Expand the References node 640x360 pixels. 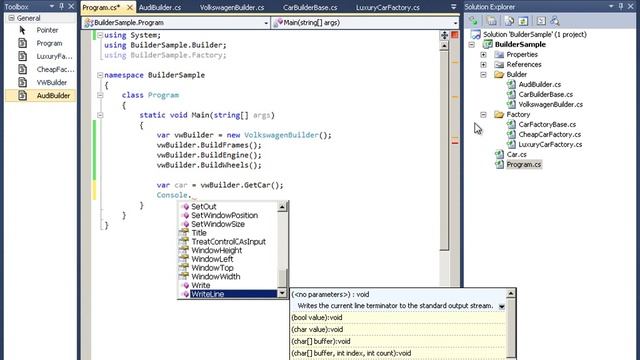click(x=483, y=64)
